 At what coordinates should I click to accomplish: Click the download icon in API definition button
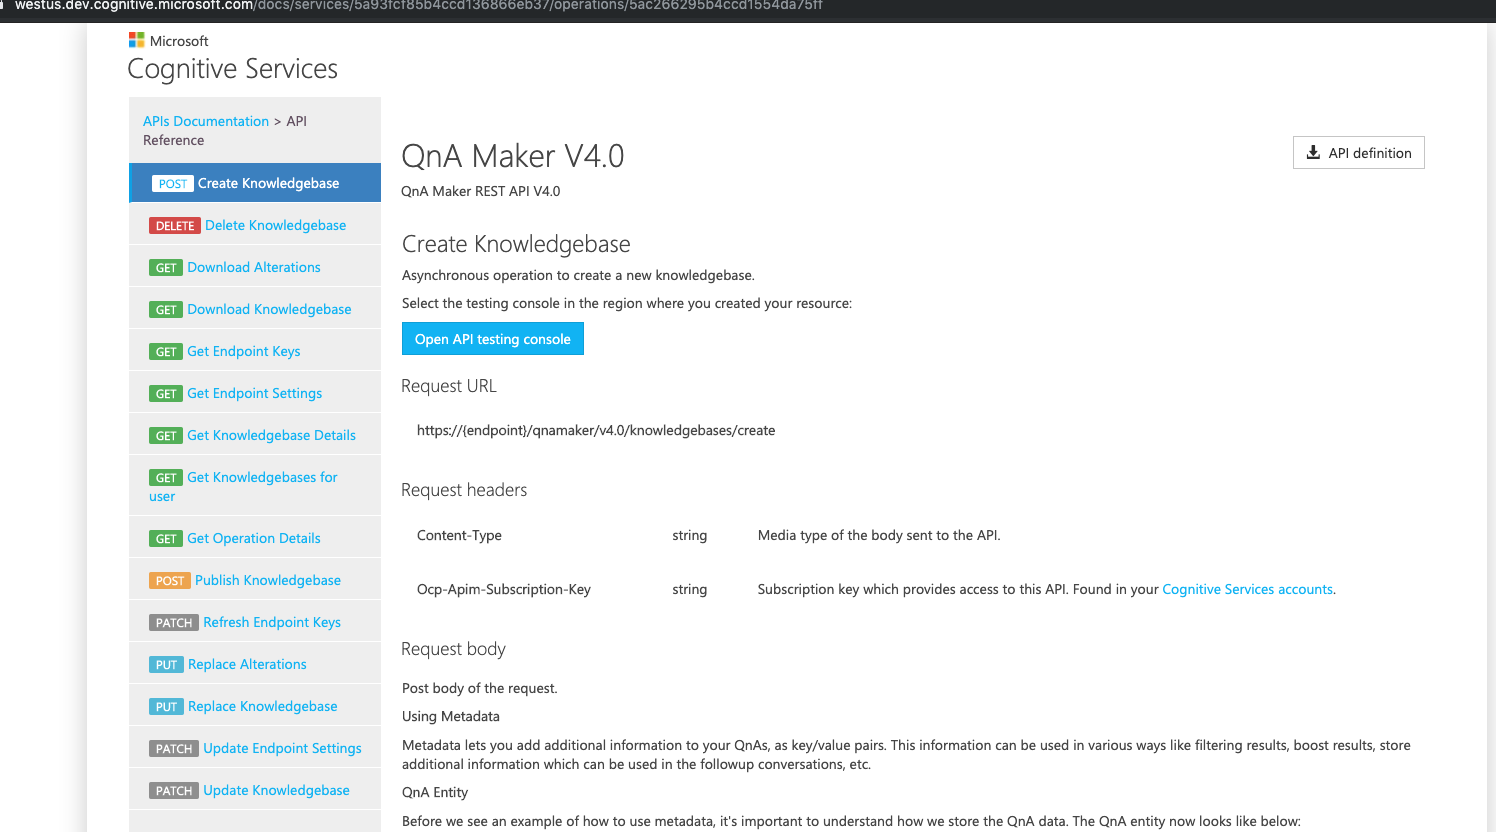click(1313, 153)
